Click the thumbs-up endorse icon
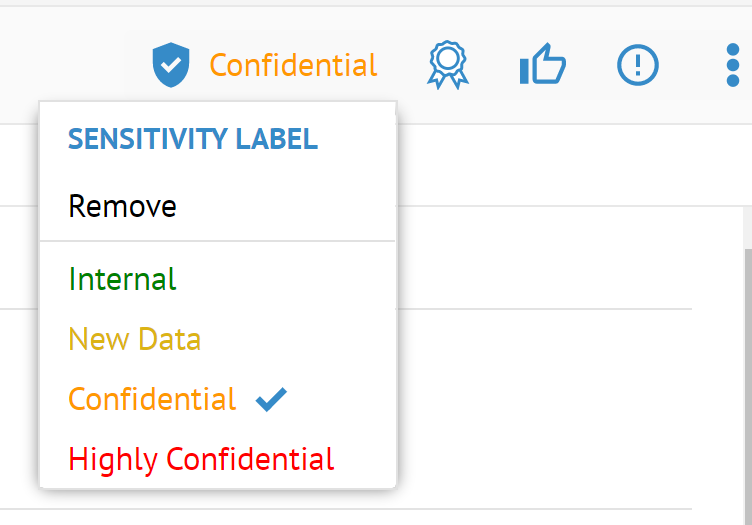 click(x=542, y=67)
